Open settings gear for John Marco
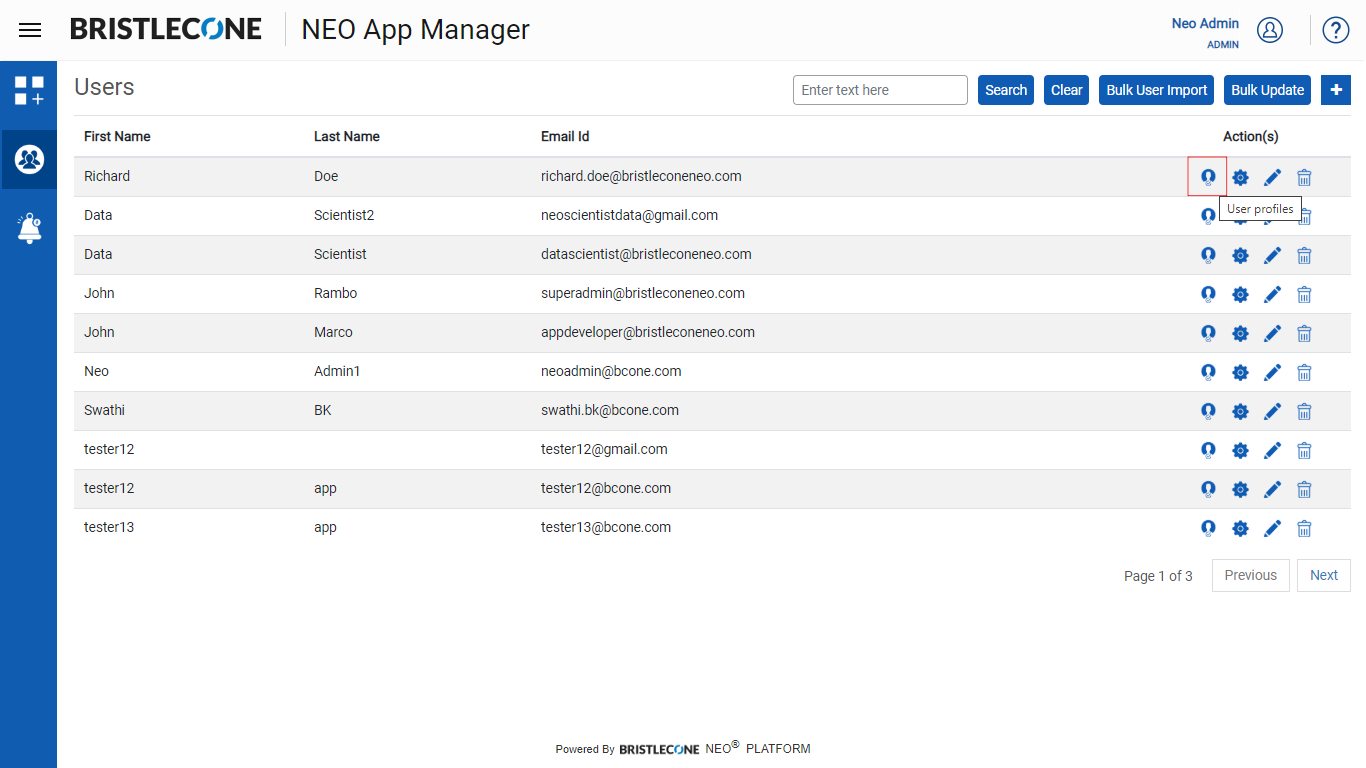Screen dimensions: 1366x768 (1240, 333)
